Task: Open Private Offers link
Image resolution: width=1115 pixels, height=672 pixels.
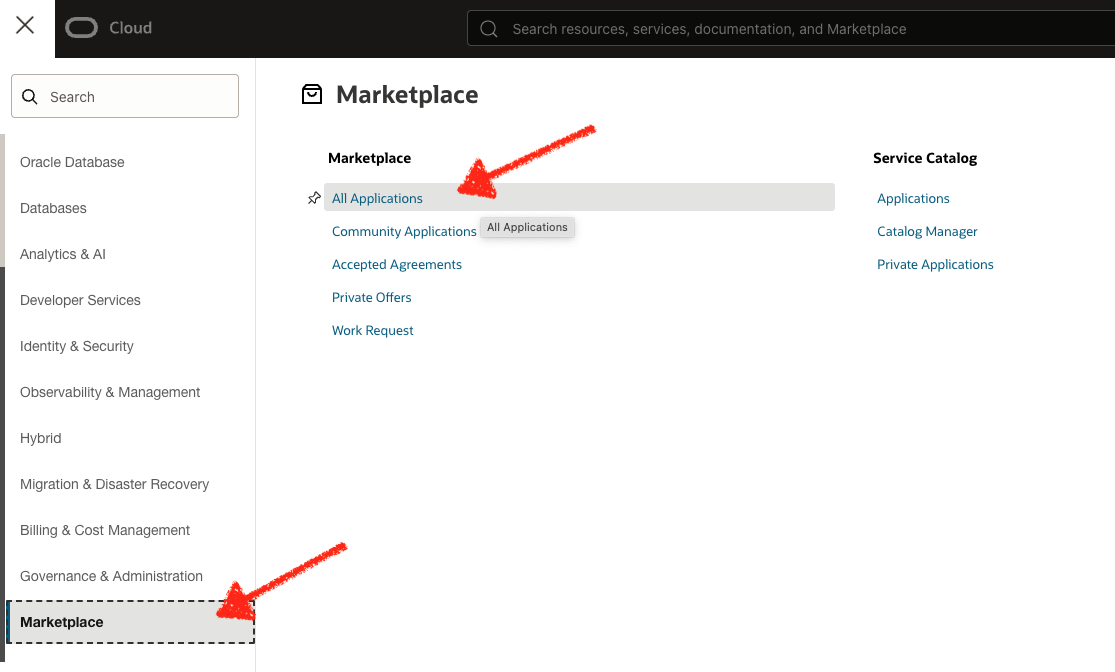Action: 371,297
